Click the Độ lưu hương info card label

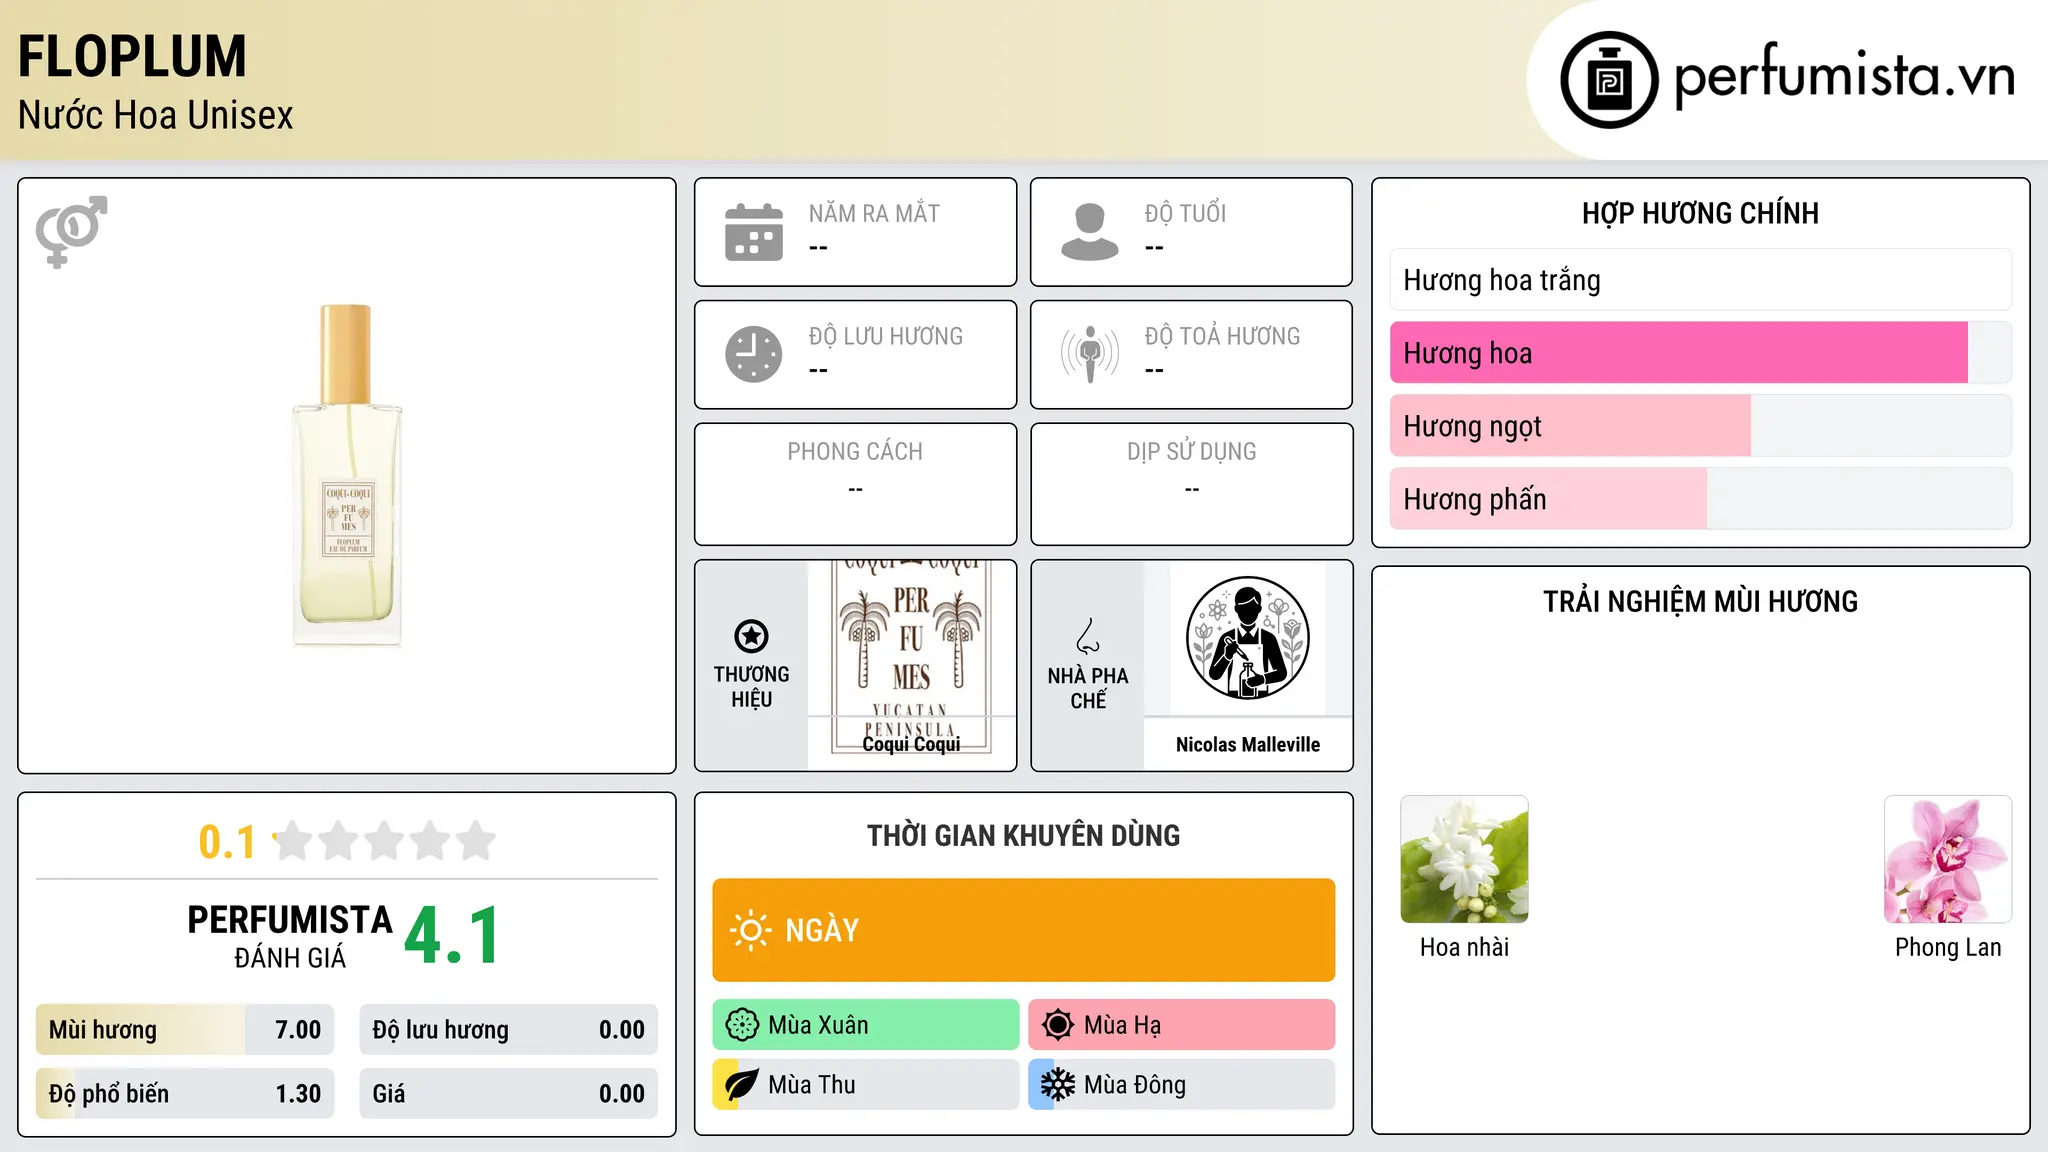tap(886, 337)
